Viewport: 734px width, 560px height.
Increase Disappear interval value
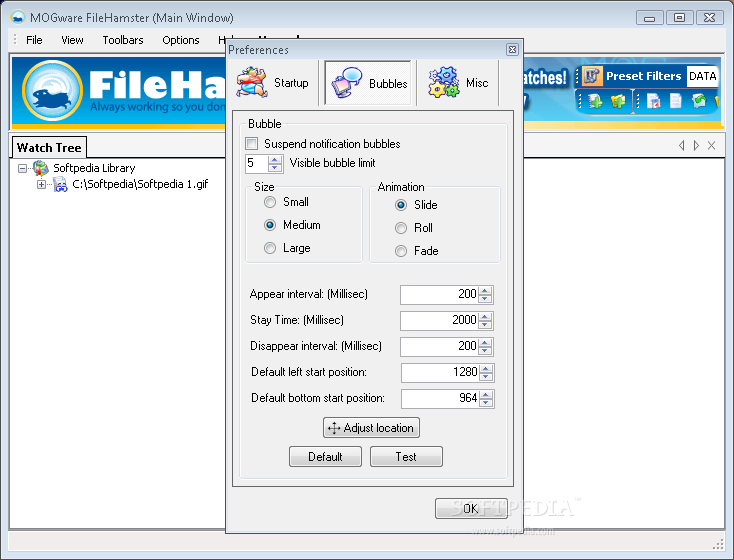(485, 342)
